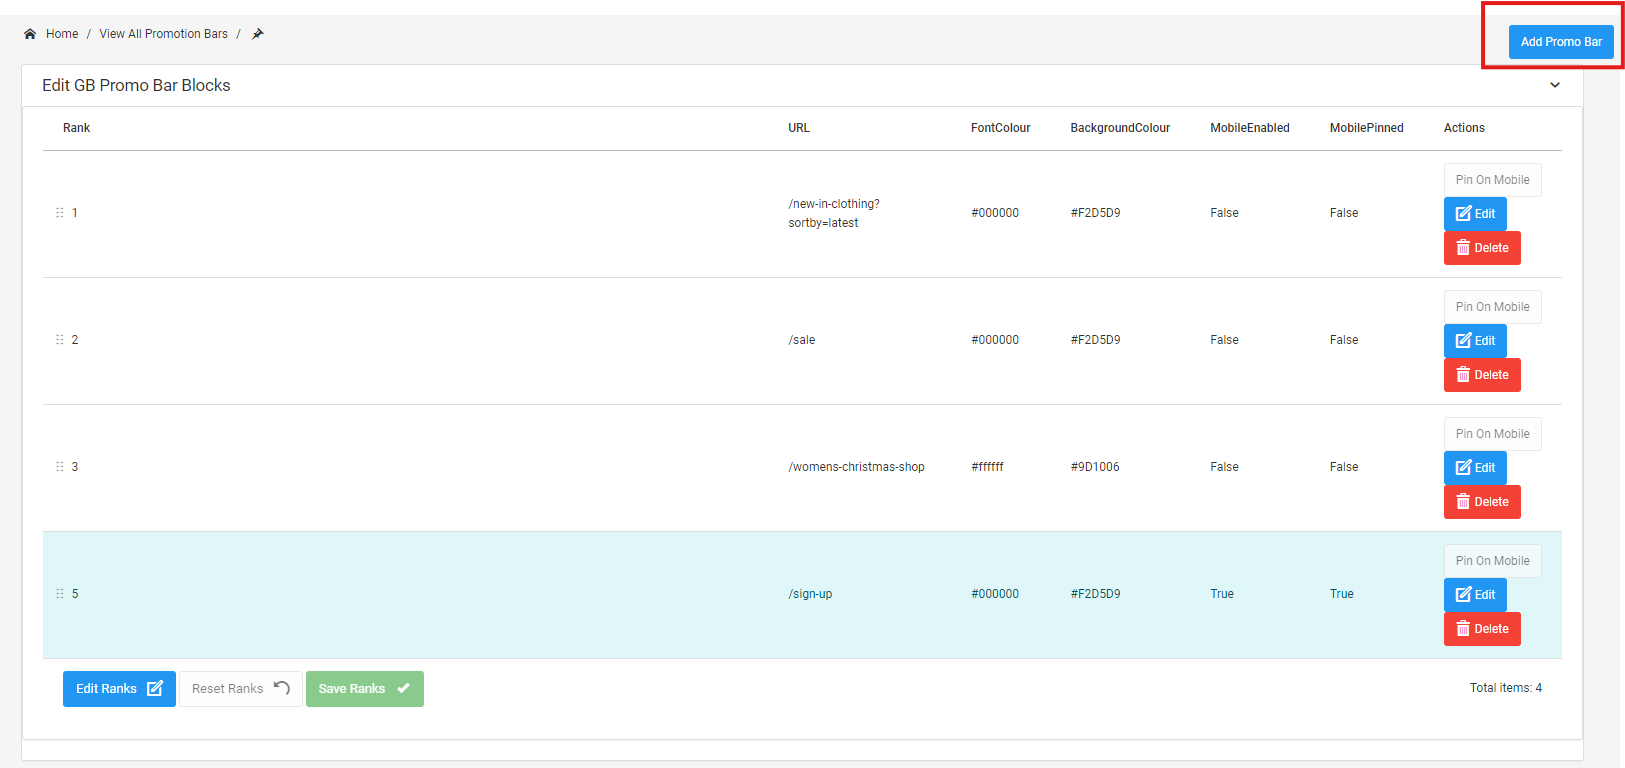This screenshot has width=1625, height=768.
Task: Go to View All Promotion Bars
Action: pos(164,34)
